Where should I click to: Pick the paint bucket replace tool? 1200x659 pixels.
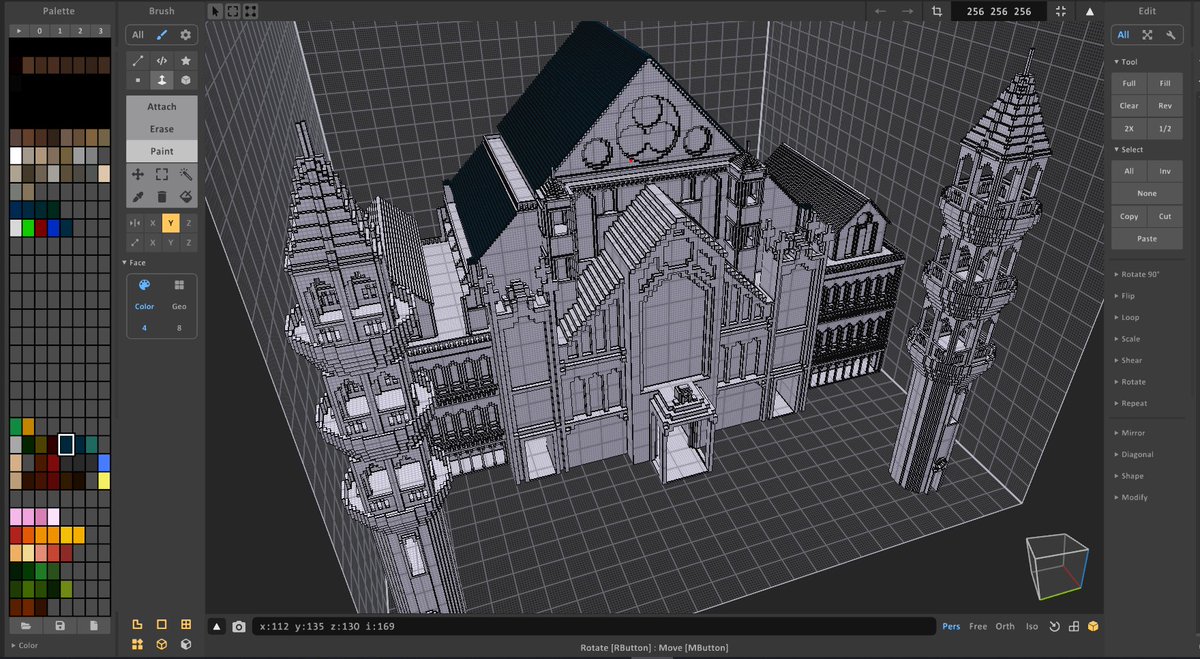(x=185, y=196)
